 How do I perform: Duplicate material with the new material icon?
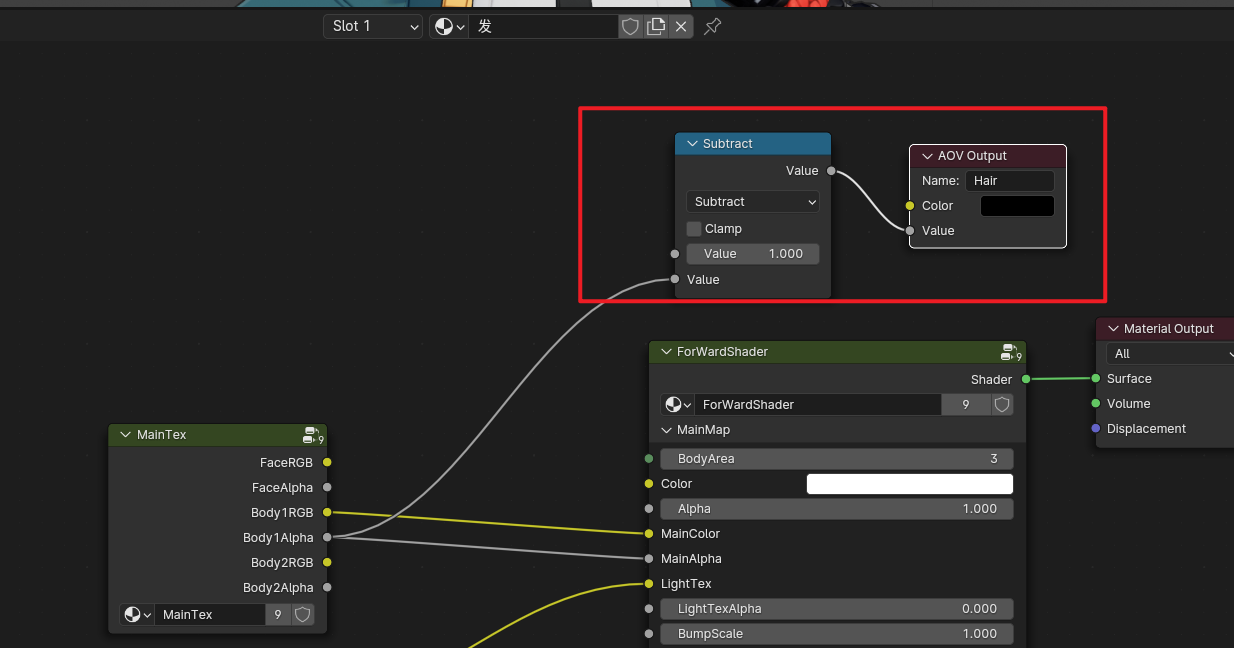(x=656, y=27)
